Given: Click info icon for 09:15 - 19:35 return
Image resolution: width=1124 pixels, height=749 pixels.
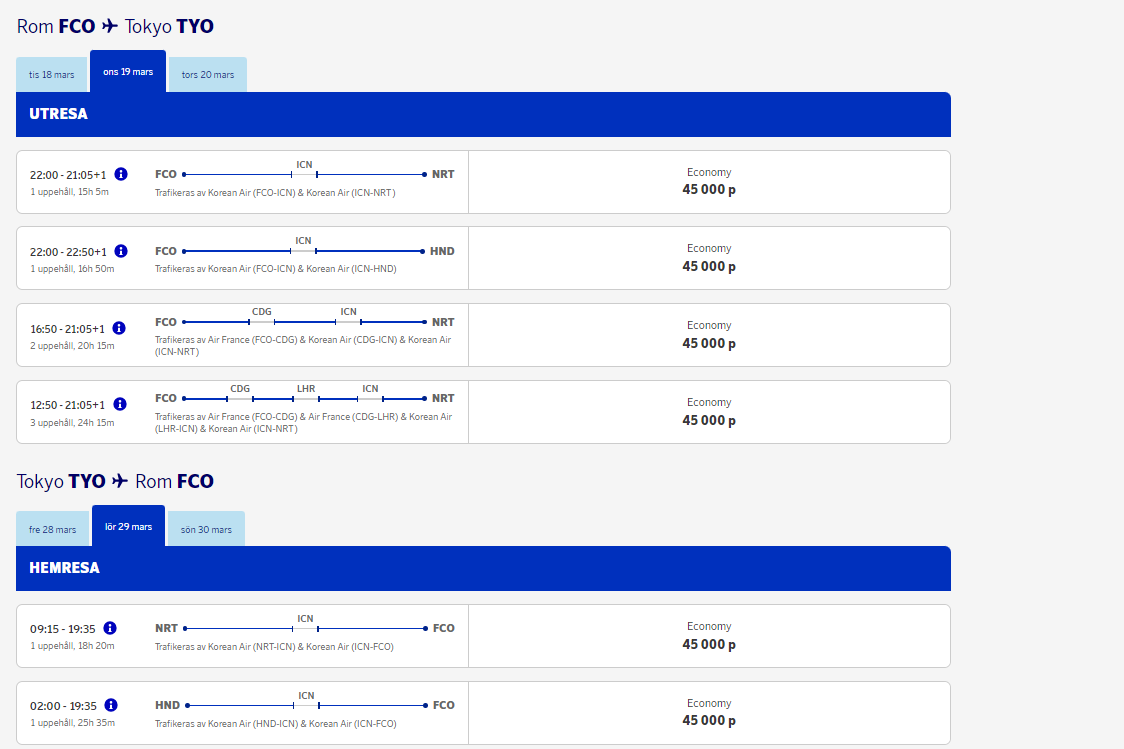Looking at the screenshot, I should pyautogui.click(x=110, y=628).
